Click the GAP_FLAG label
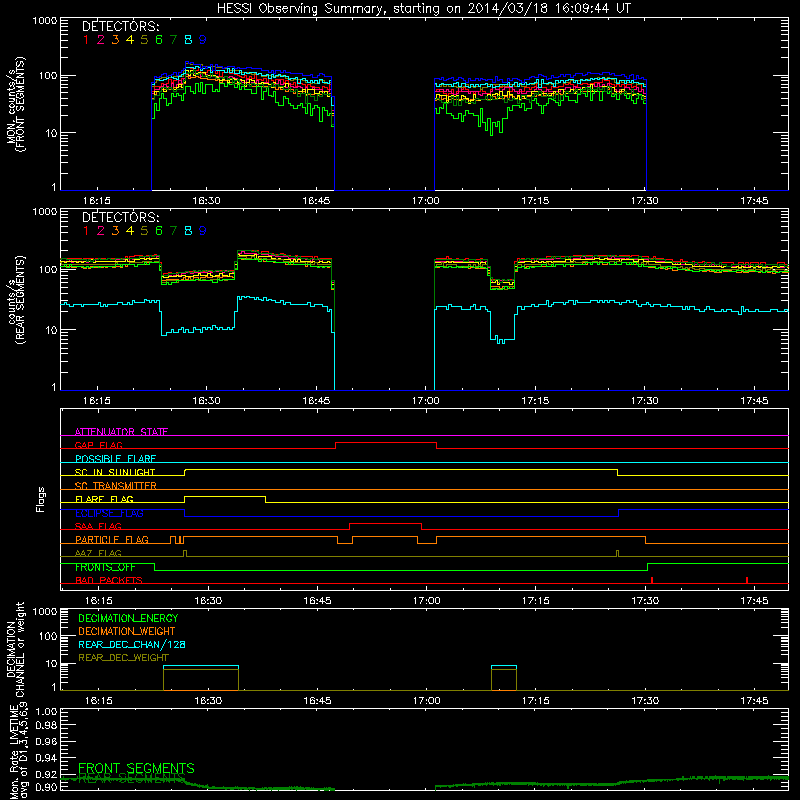Image resolution: width=800 pixels, height=800 pixels. [98, 445]
